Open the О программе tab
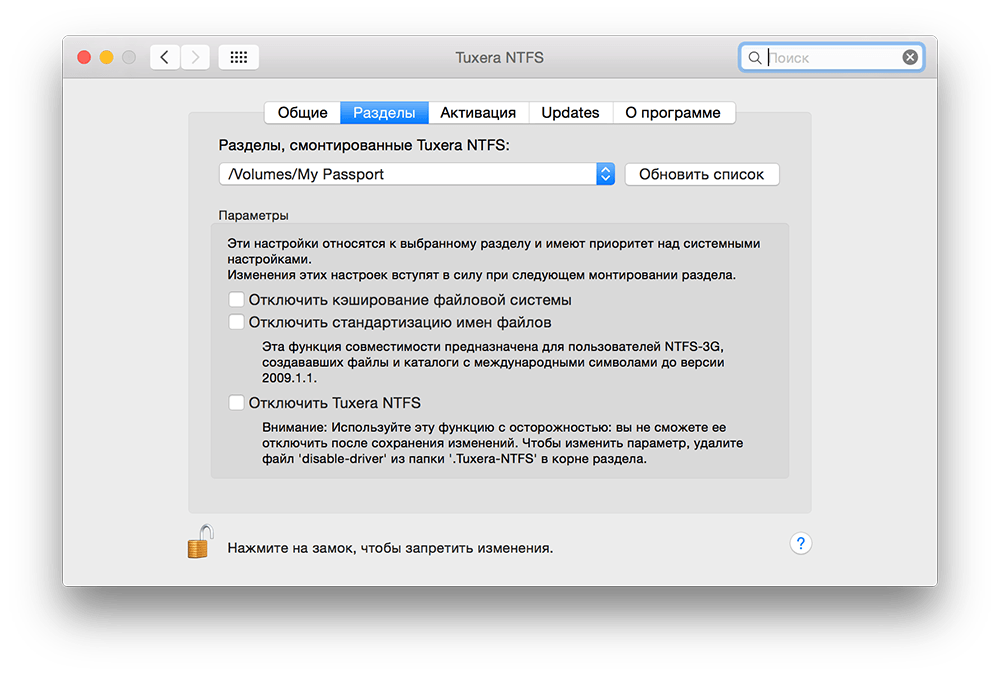 (673, 113)
